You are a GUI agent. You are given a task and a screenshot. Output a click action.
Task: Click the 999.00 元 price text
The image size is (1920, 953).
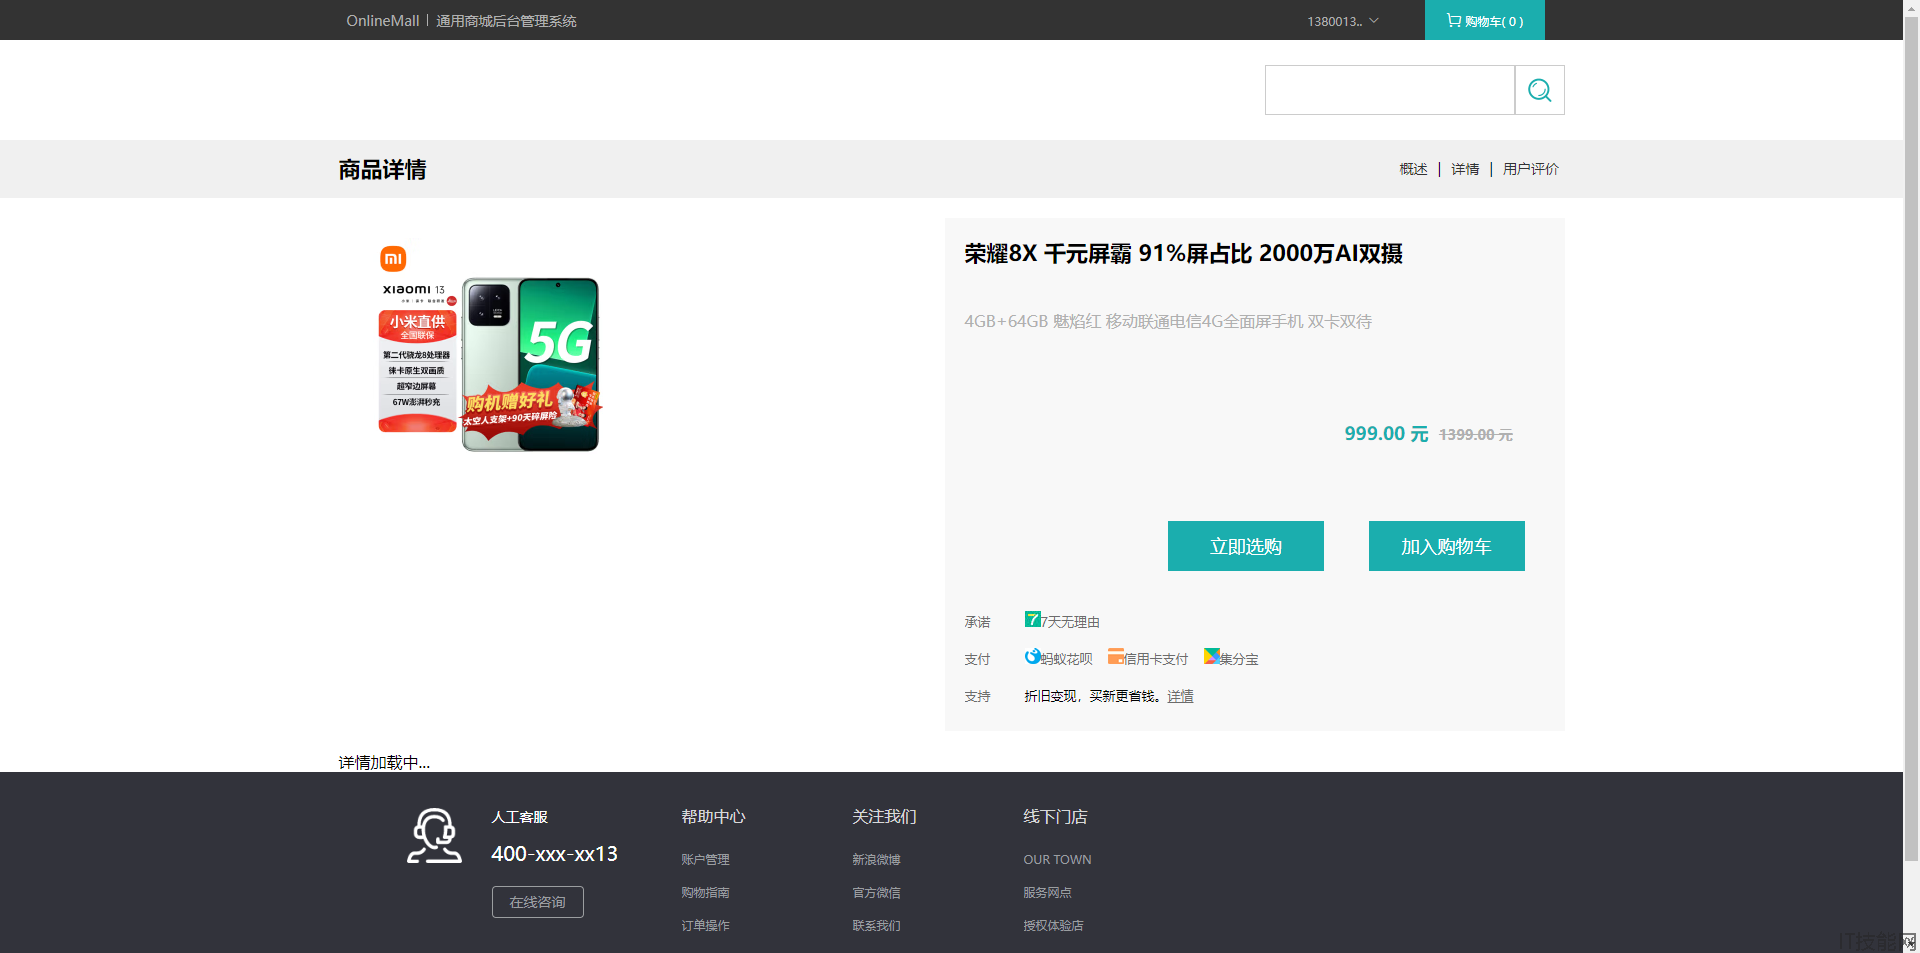coord(1386,434)
